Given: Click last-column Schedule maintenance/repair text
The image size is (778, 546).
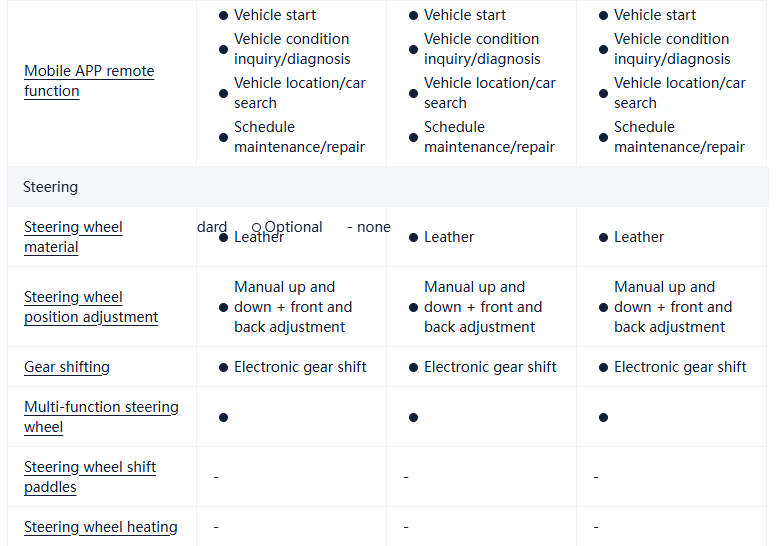Looking at the screenshot, I should [x=679, y=137].
